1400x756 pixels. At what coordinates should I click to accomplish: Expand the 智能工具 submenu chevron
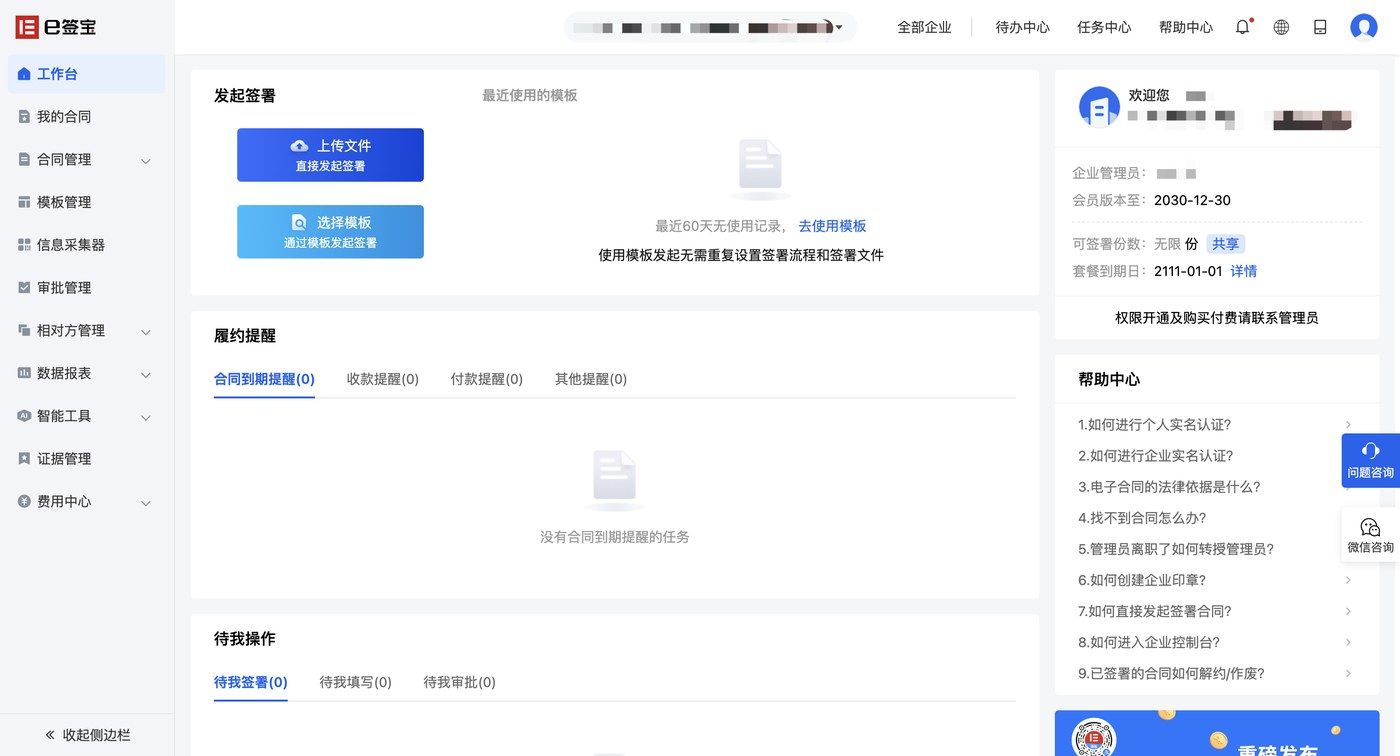point(146,418)
